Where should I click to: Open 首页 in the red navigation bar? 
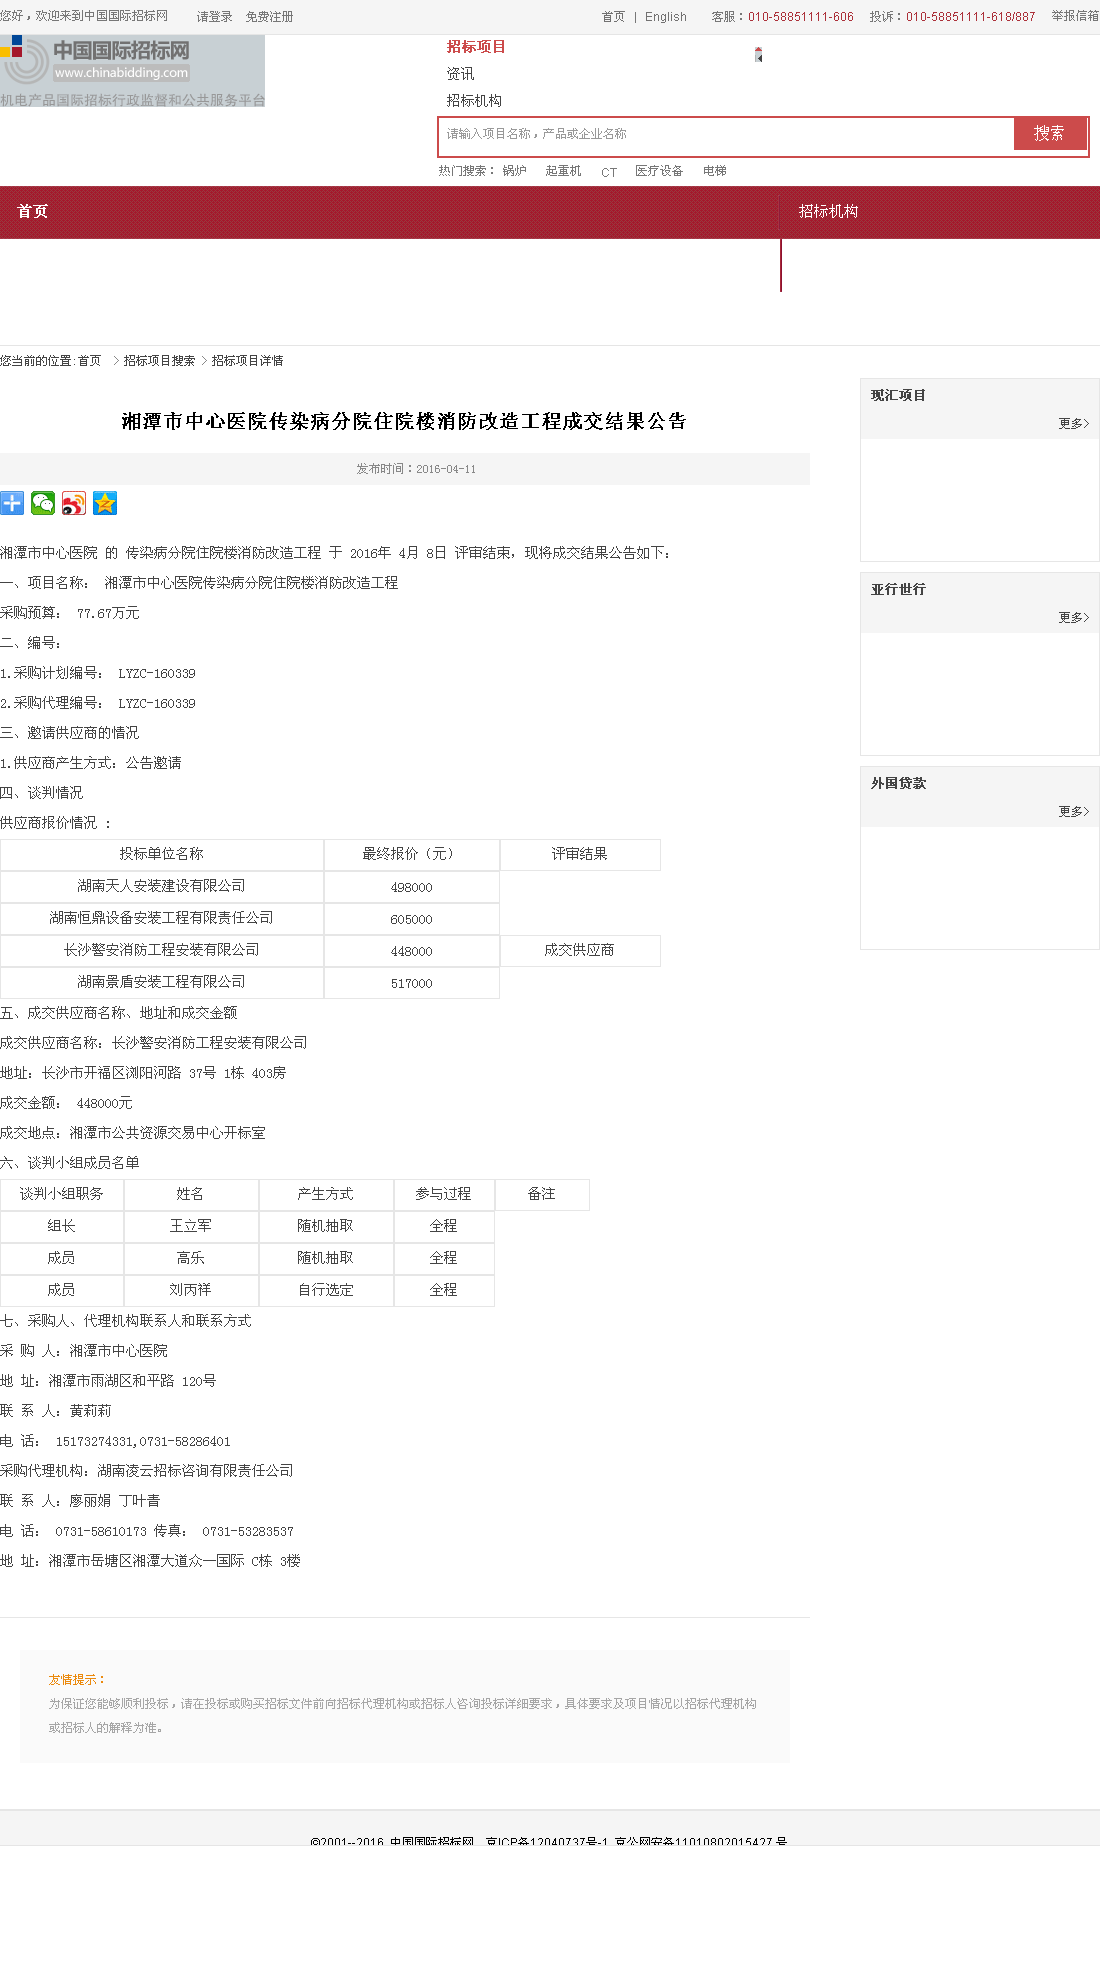pos(33,211)
